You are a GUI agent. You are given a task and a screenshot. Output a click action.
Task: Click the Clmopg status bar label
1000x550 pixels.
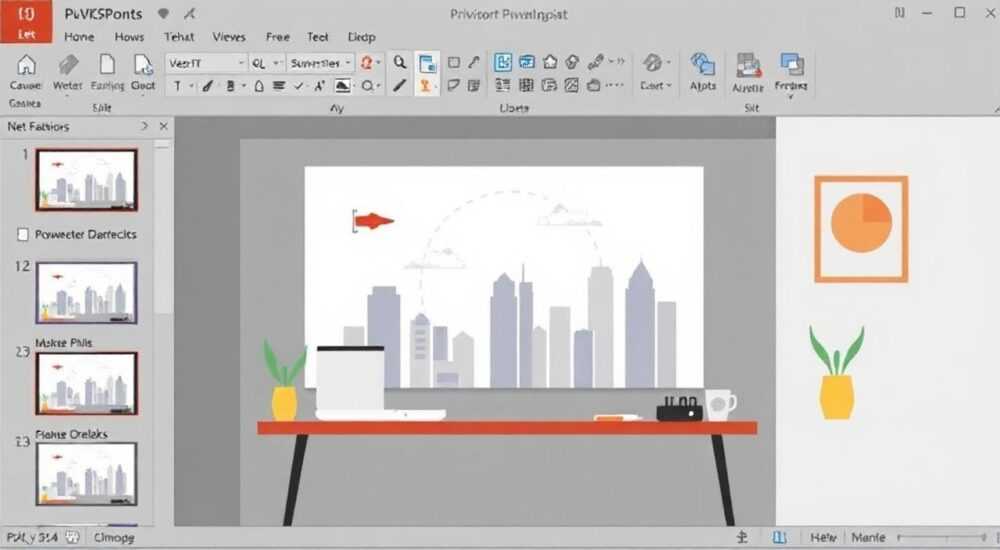(114, 537)
